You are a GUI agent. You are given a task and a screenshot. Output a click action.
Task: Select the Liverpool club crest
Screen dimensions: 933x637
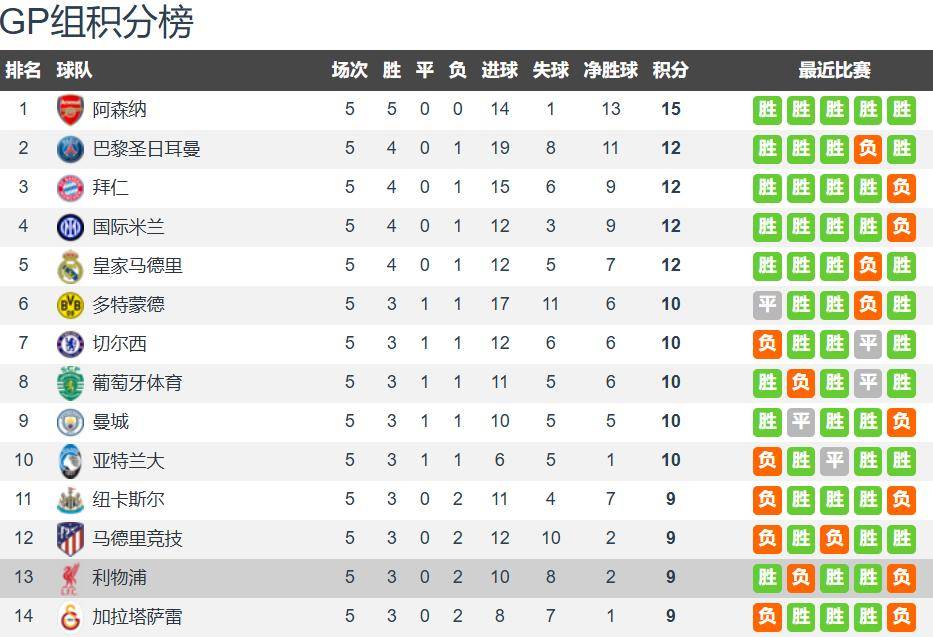click(70, 577)
